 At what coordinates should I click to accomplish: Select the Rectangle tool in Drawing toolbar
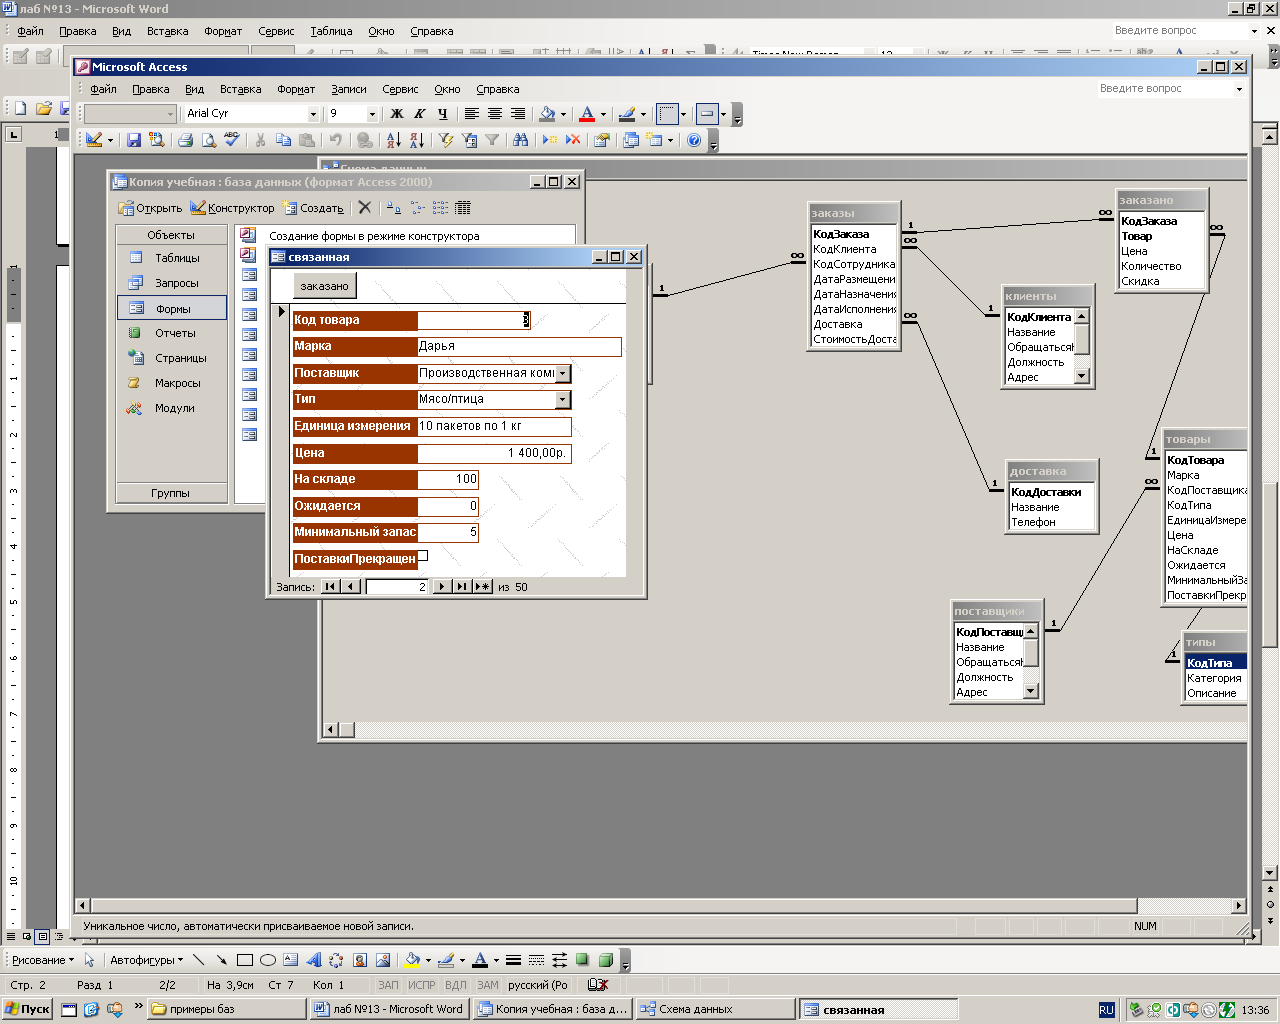click(244, 960)
